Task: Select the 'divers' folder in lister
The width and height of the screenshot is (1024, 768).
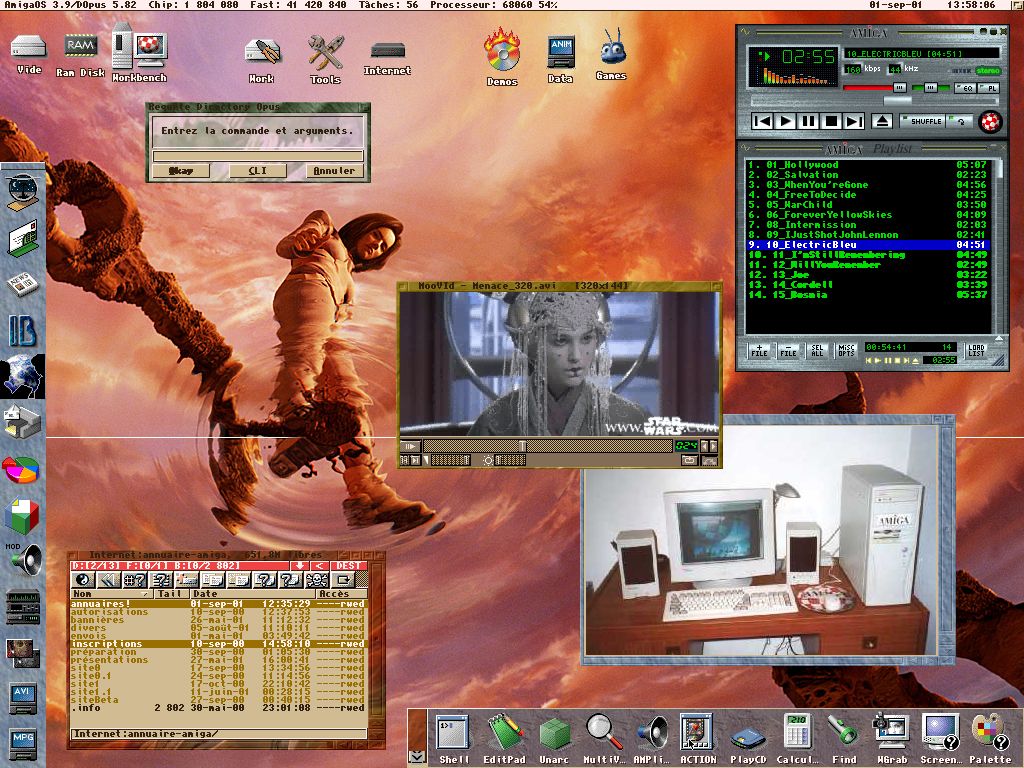Action: pos(88,628)
